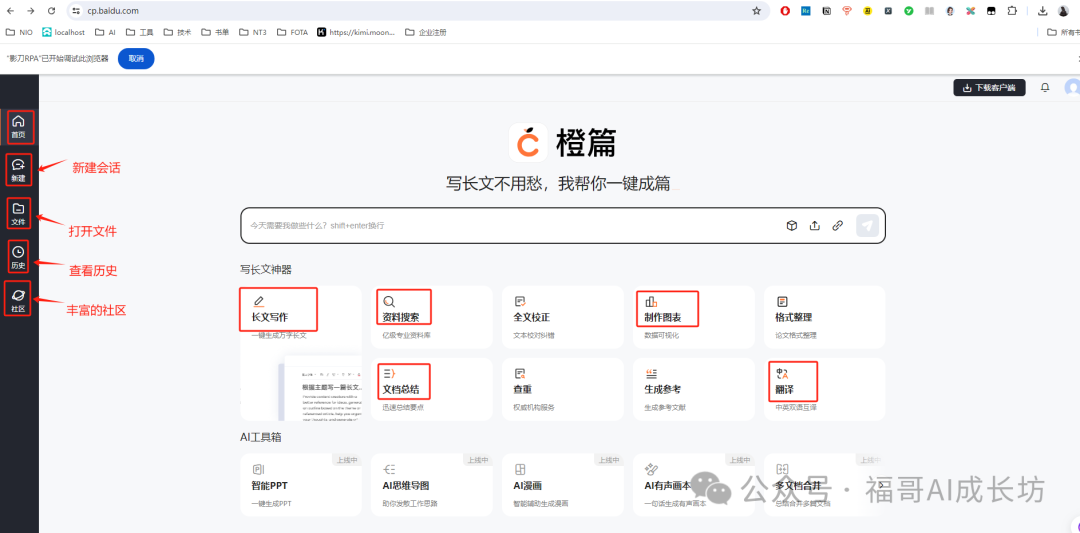Reload the page with refresh icon
The width and height of the screenshot is (1080, 533).
pos(51,11)
